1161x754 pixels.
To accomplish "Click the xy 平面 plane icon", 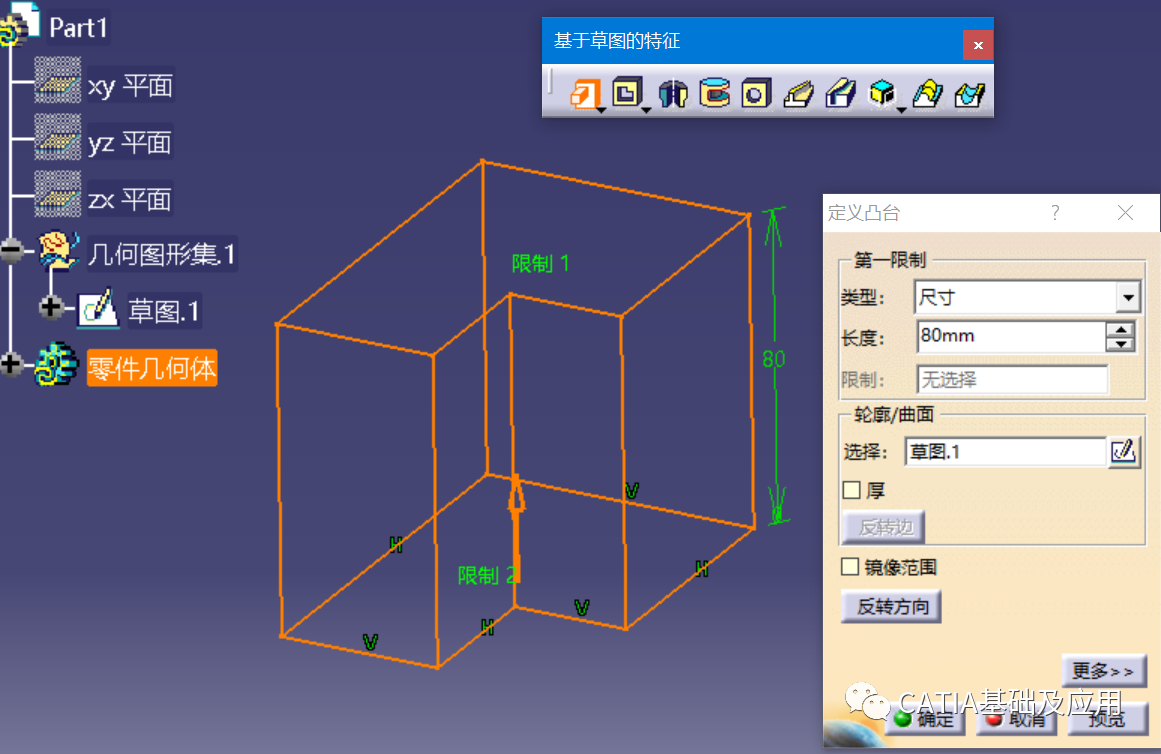I will (x=58, y=80).
